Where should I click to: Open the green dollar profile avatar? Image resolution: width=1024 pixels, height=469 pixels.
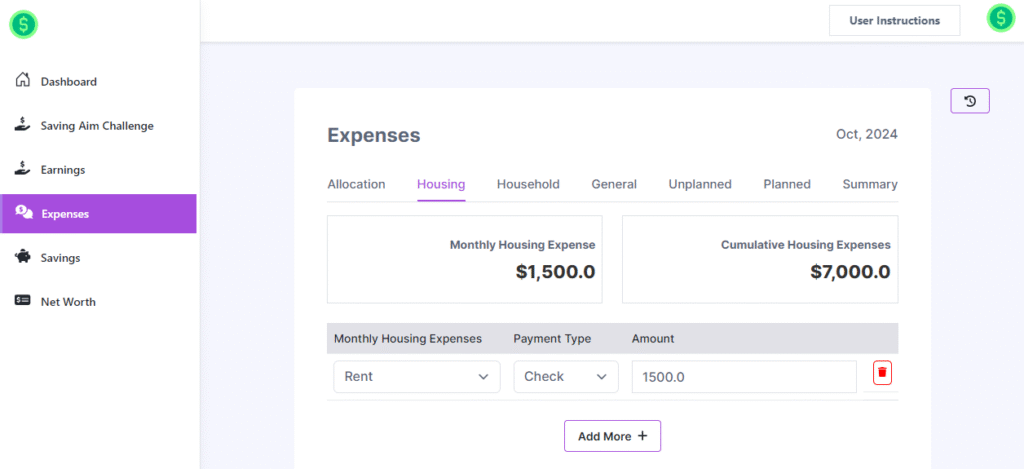click(1000, 19)
